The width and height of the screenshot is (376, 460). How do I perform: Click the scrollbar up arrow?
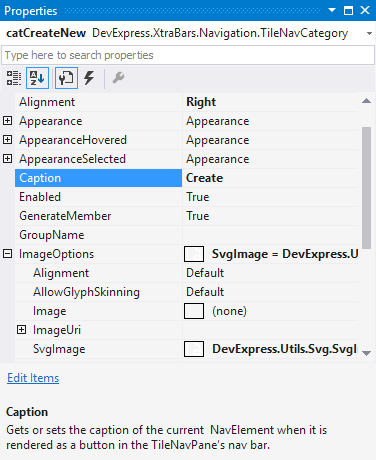[367, 101]
